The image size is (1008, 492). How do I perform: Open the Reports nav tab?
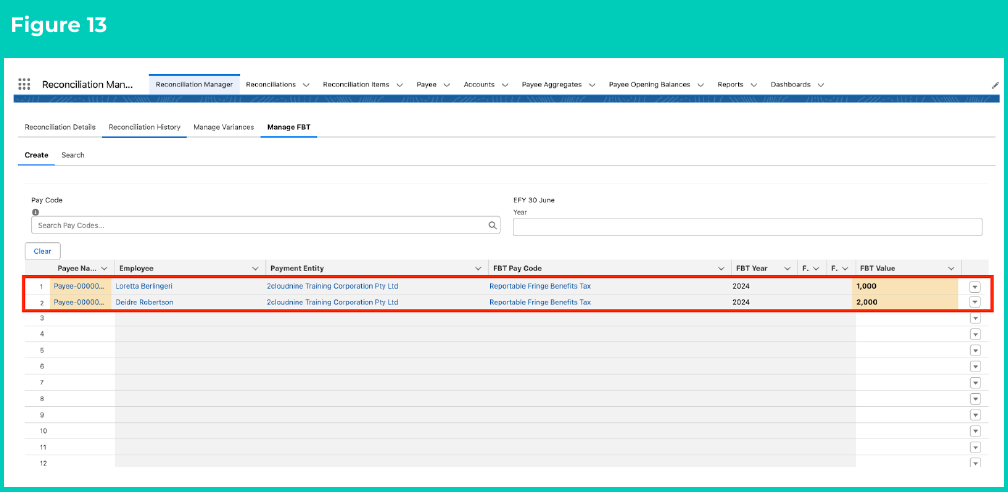[730, 84]
